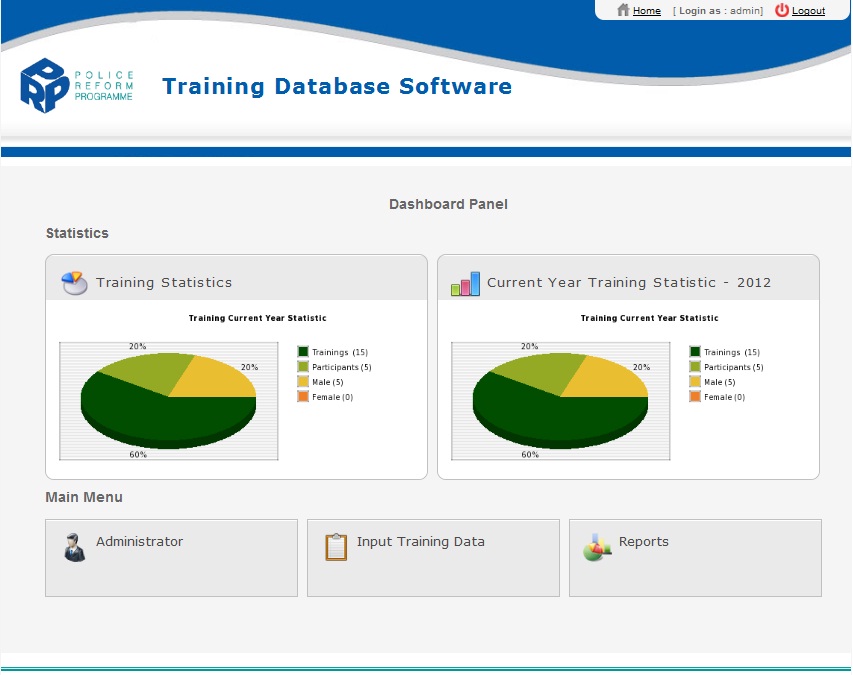Click the Training Statistics pie icon
The width and height of the screenshot is (853, 675).
[x=73, y=283]
